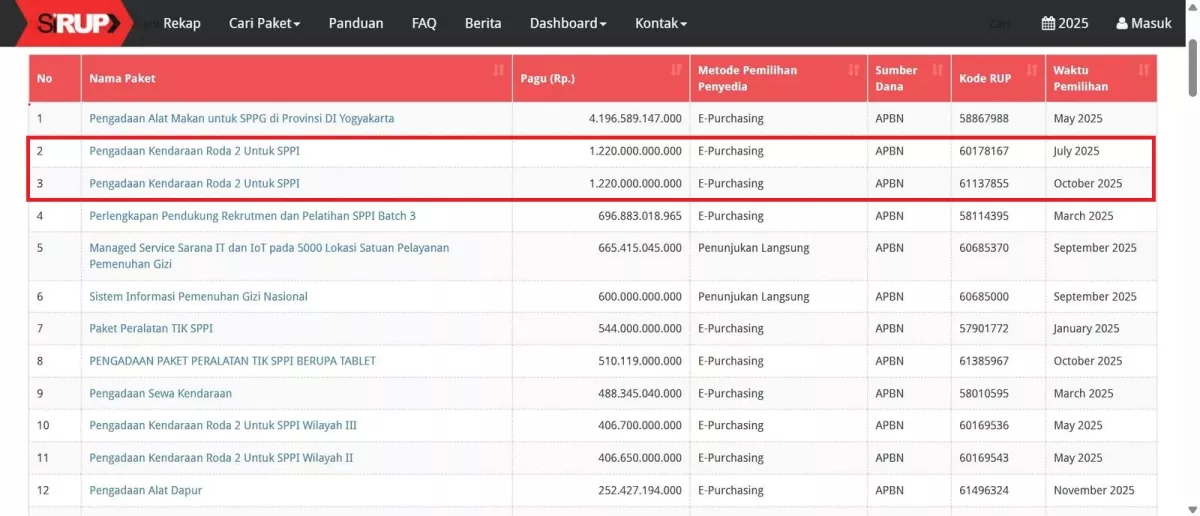Open Pengadaan Alat Dapur package link
Screen dimensions: 1200x516
point(145,491)
